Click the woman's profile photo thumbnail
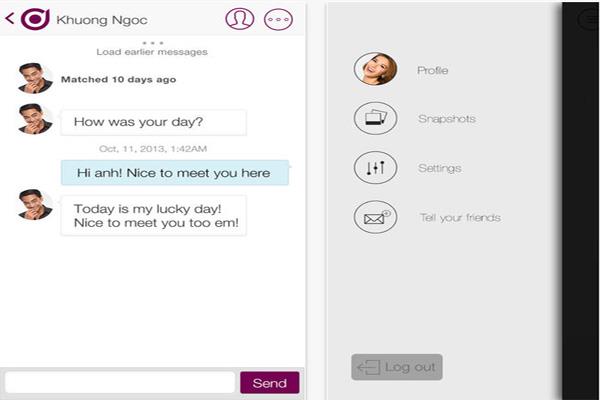This screenshot has width=600, height=400. 375,69
